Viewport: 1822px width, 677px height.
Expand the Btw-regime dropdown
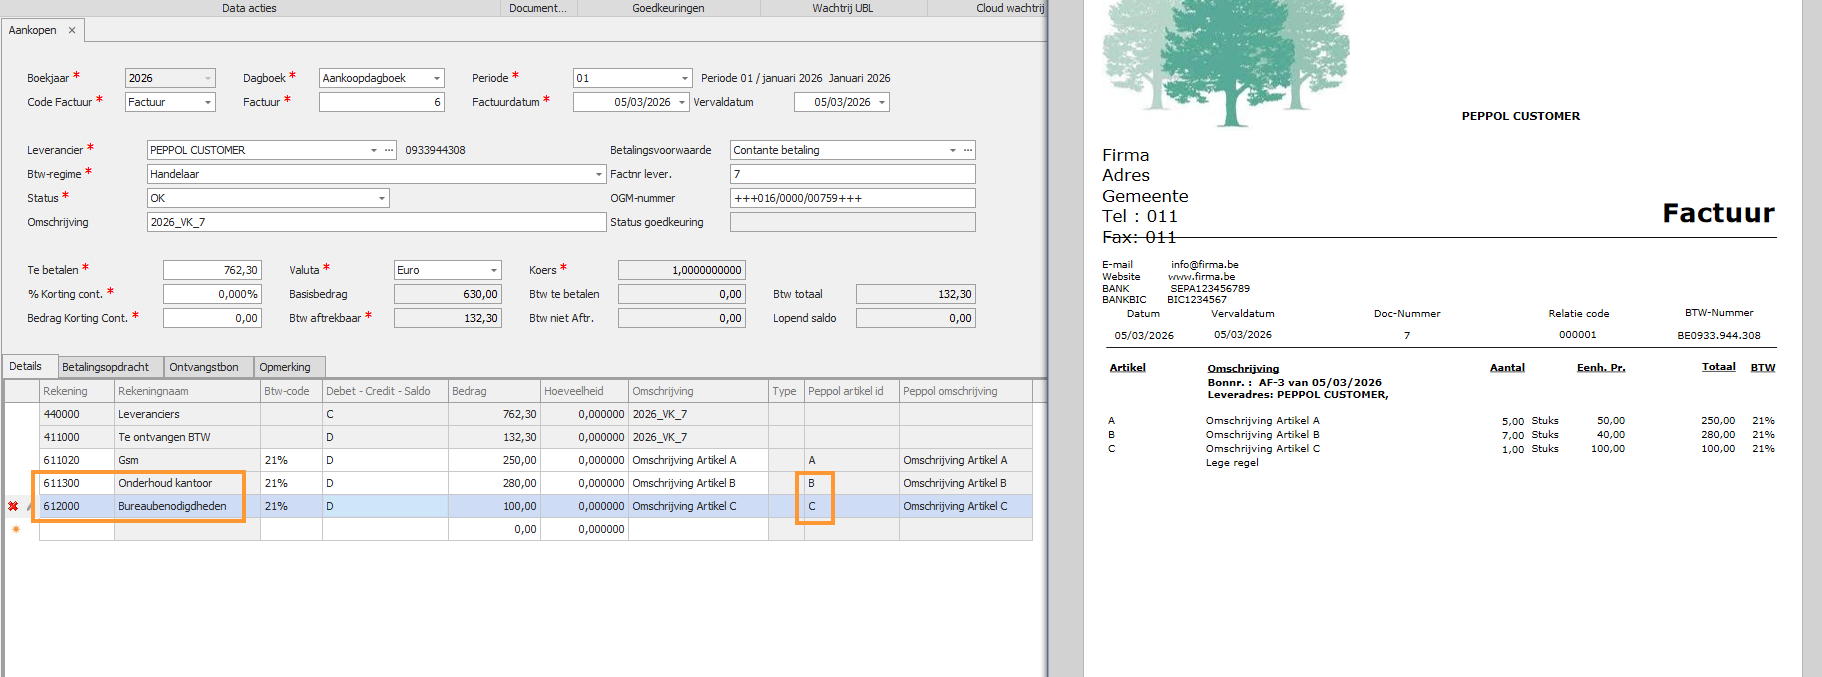(599, 174)
